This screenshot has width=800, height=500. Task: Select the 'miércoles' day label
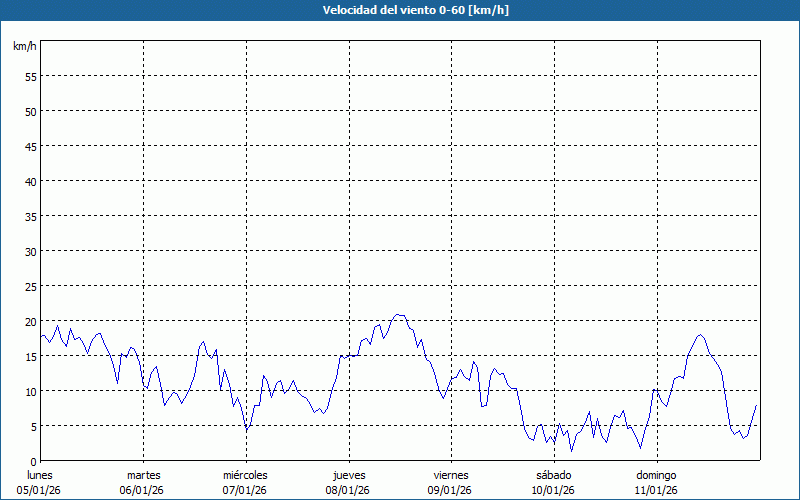[246, 474]
